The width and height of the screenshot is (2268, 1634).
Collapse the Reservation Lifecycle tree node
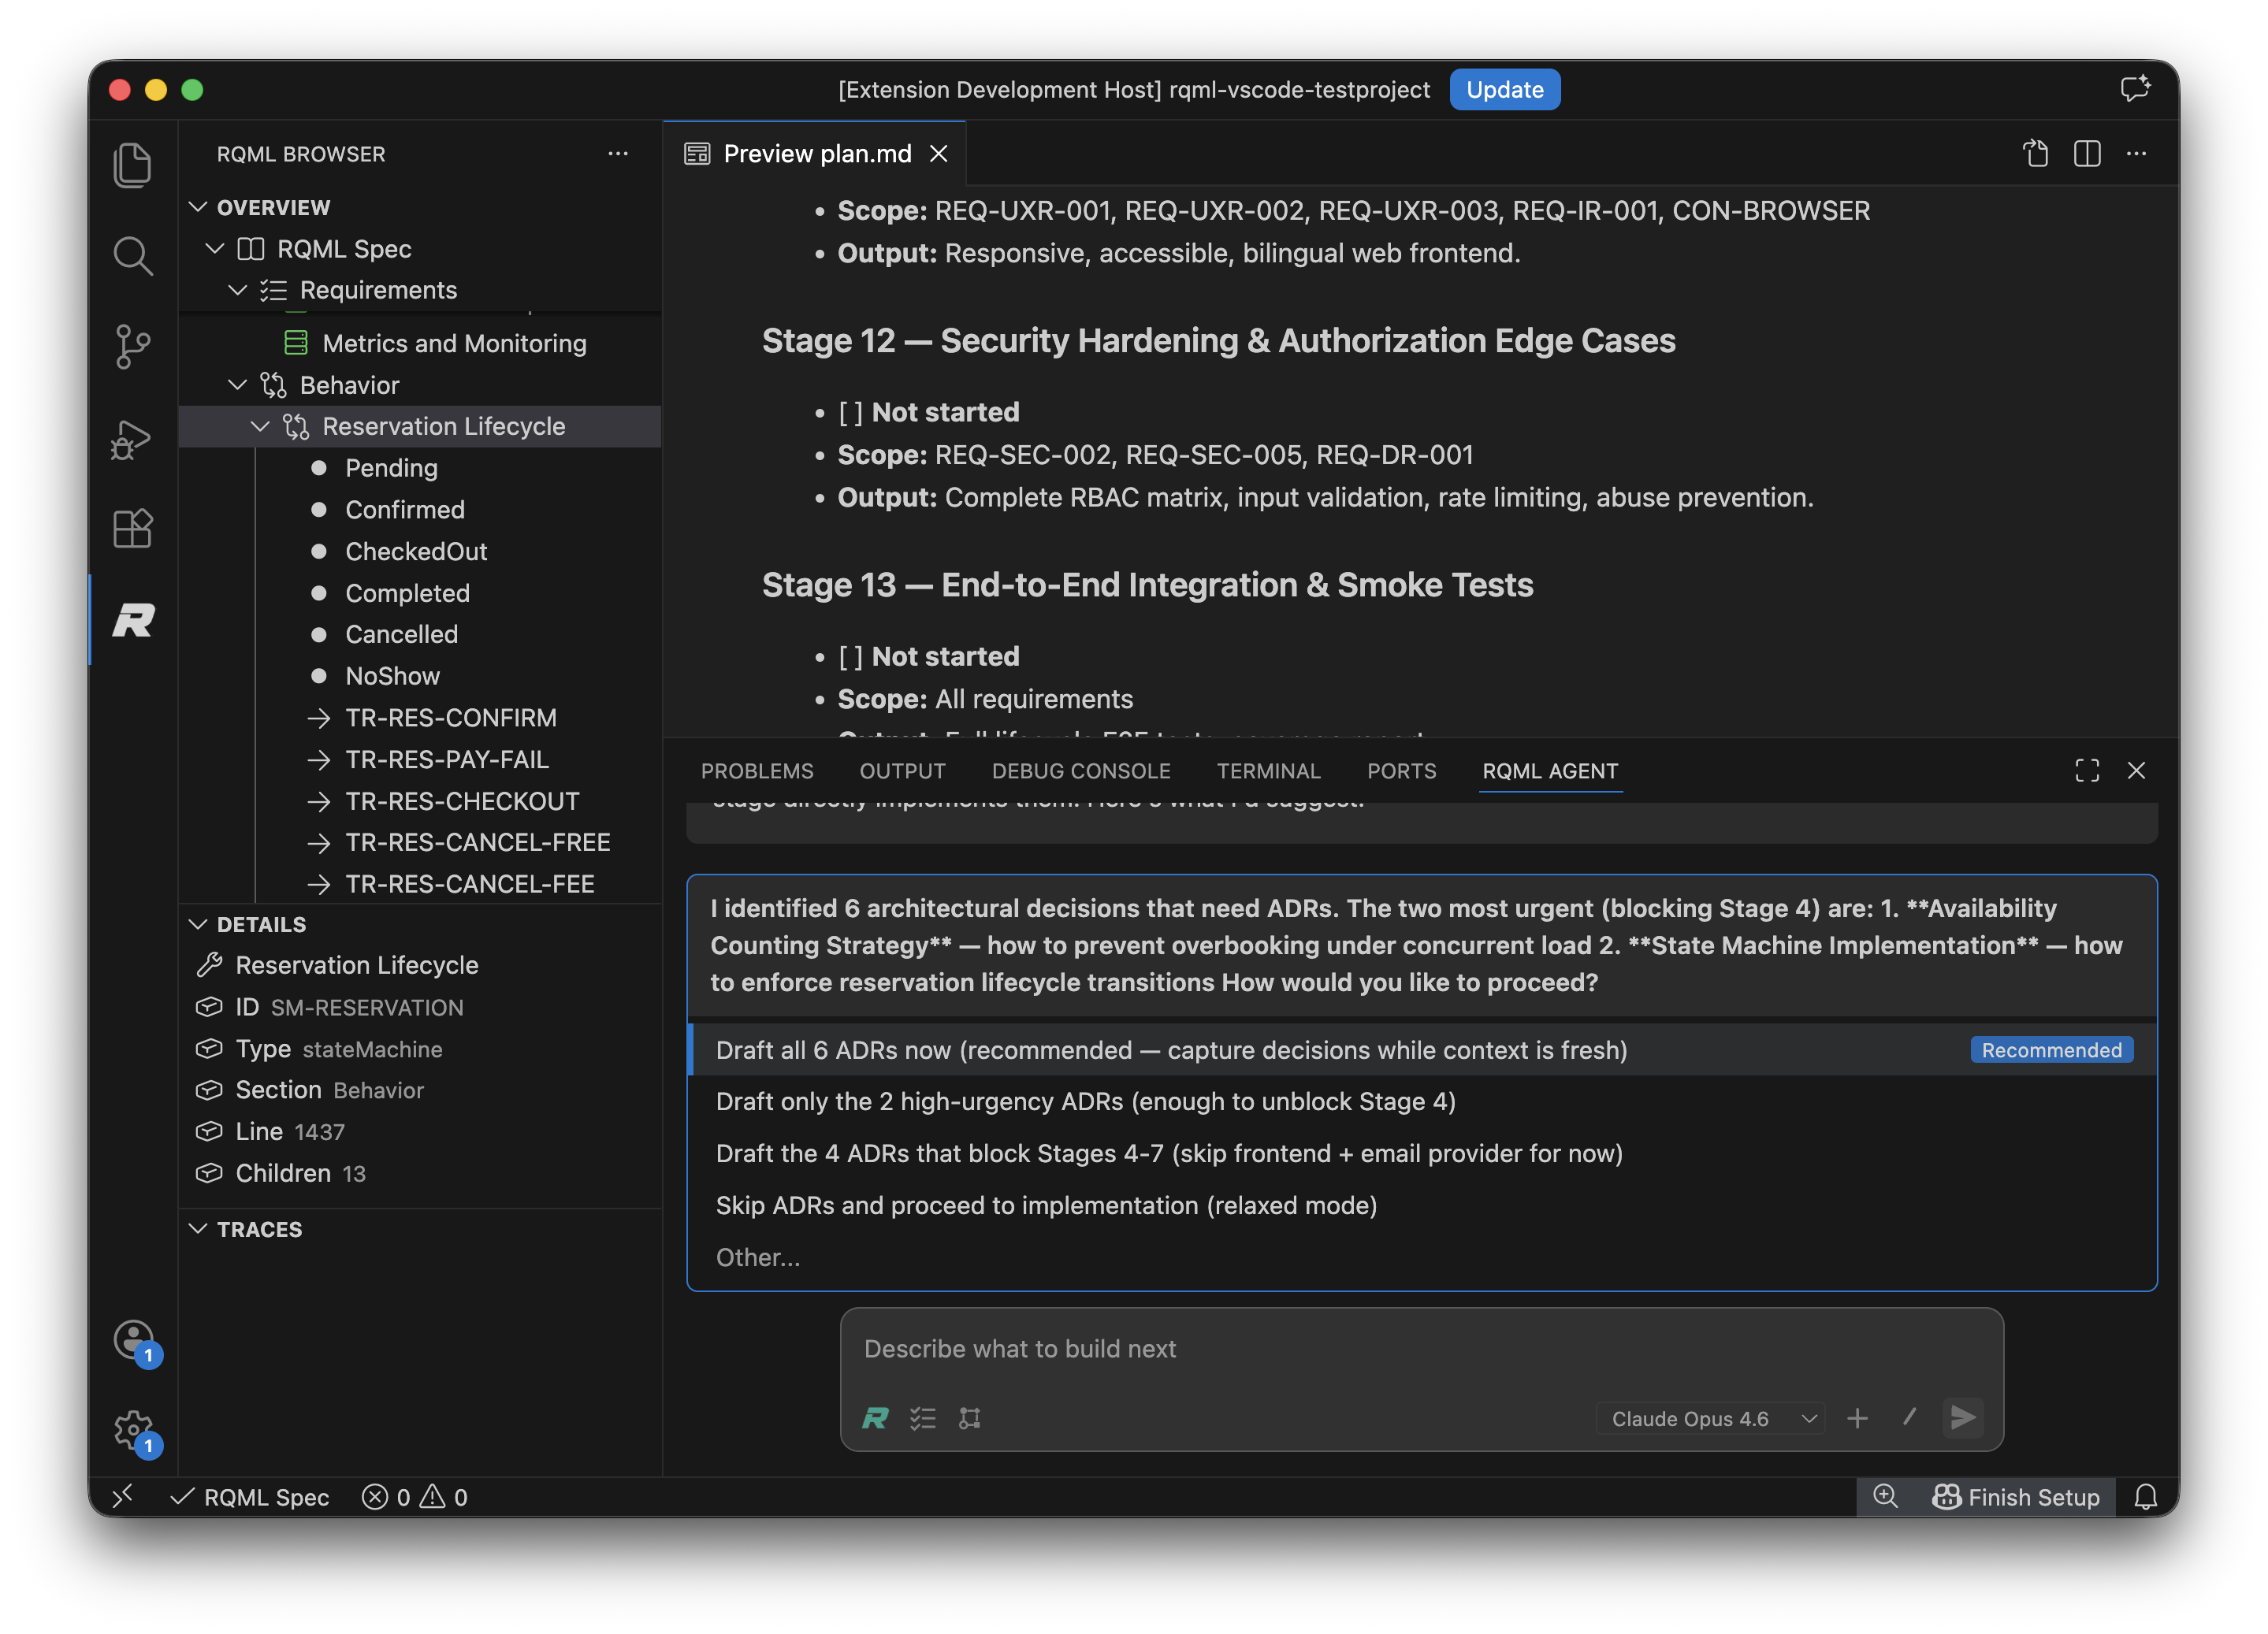coord(260,427)
